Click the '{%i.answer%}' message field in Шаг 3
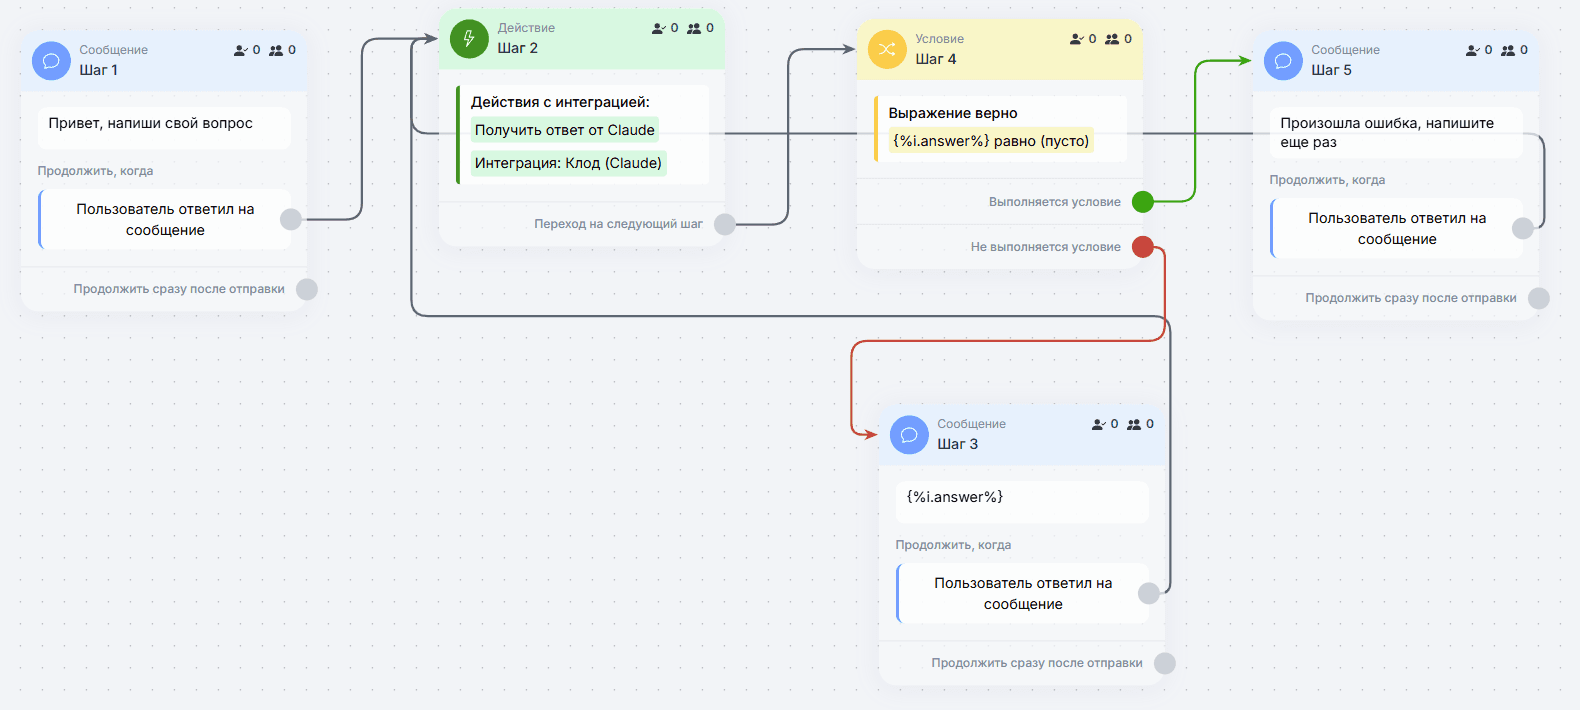This screenshot has height=710, width=1580. [1022, 502]
